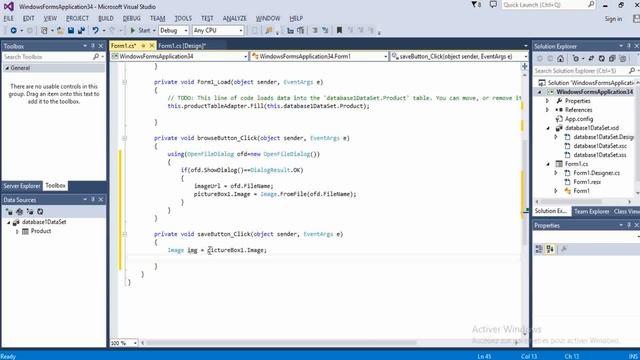Click the Solution Explorer horizontal scrollbar
This screenshot has height=360, width=640.
[x=571, y=201]
